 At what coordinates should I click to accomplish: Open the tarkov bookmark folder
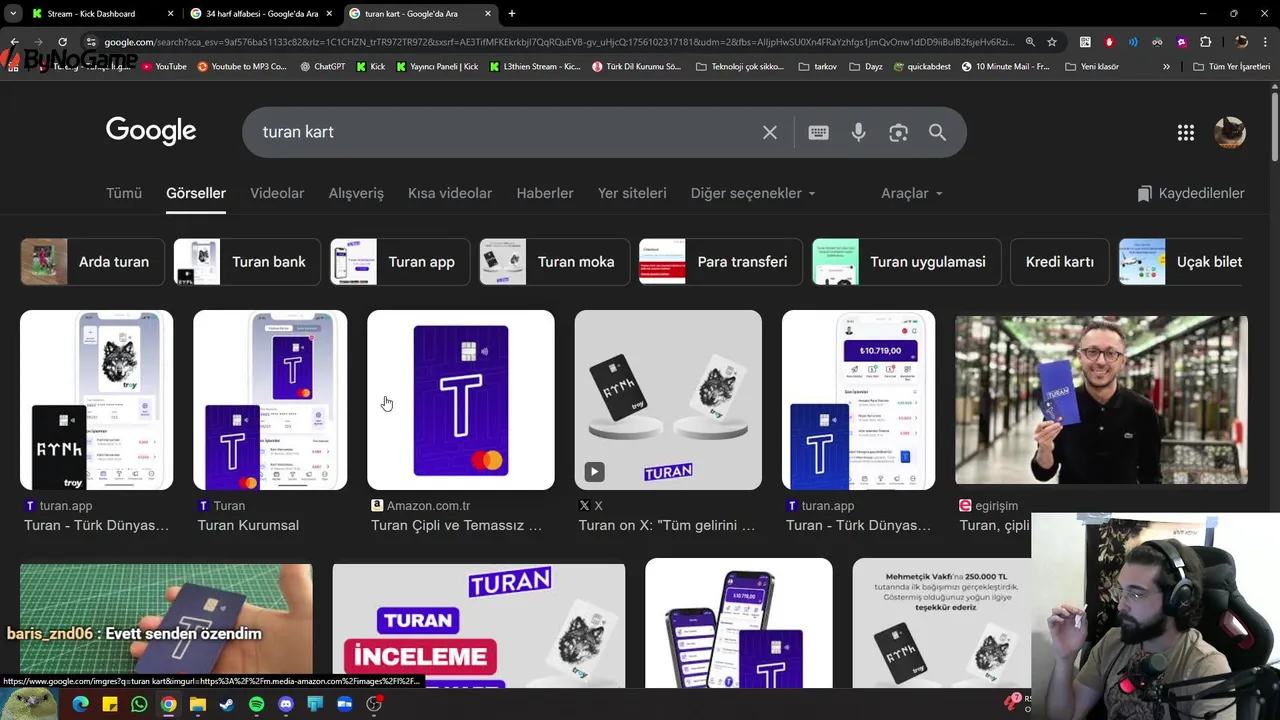(819, 67)
